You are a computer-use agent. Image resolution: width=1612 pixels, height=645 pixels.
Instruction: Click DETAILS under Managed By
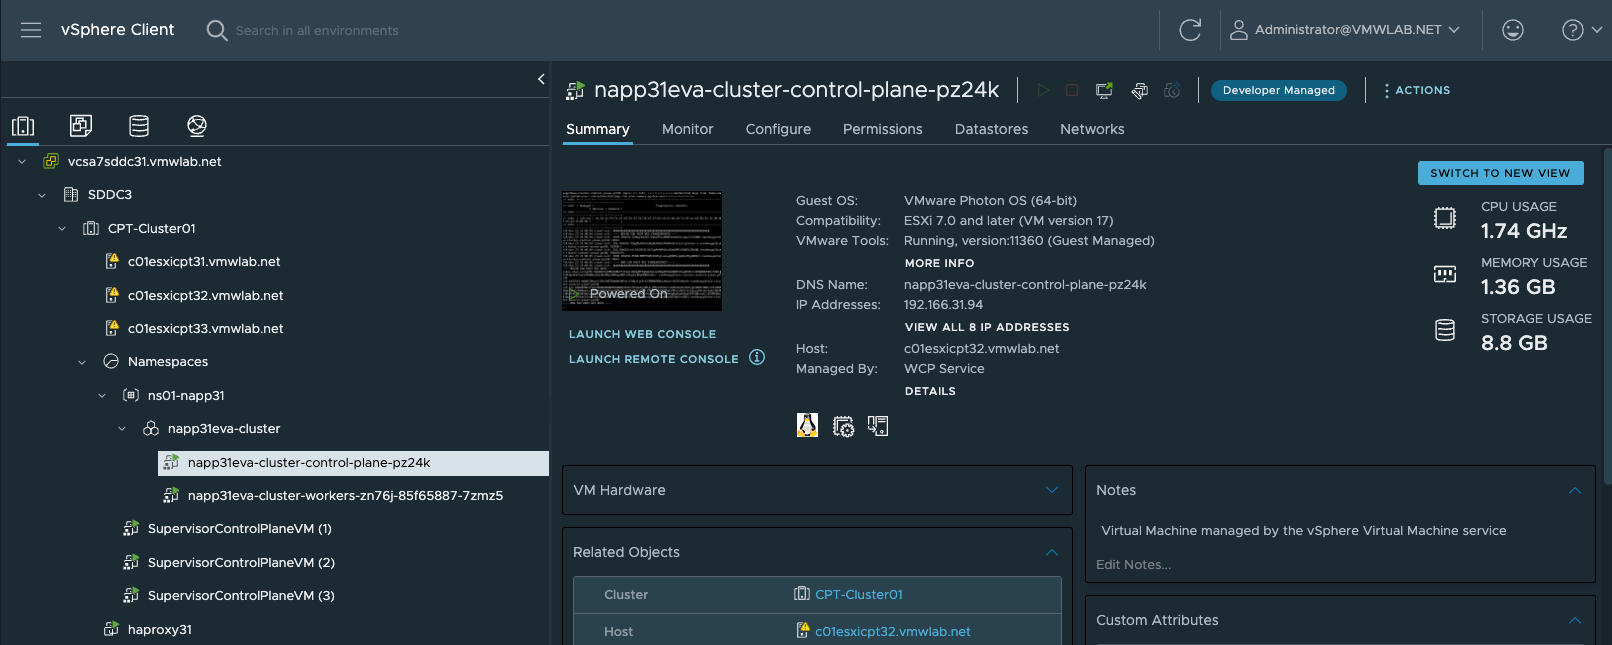[930, 391]
